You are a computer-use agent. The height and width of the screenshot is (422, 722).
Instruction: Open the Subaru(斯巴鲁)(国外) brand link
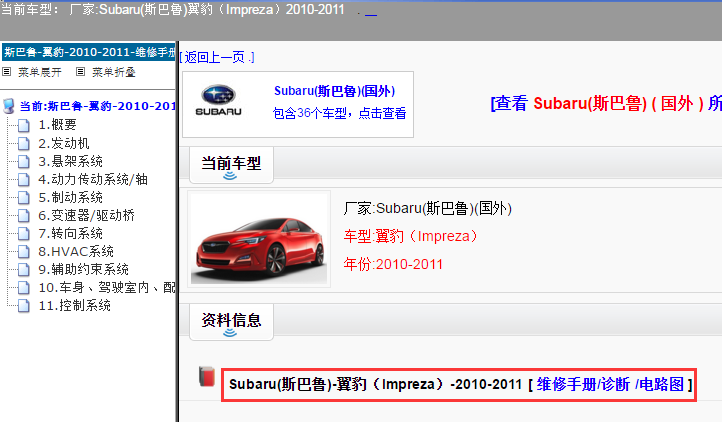point(335,91)
